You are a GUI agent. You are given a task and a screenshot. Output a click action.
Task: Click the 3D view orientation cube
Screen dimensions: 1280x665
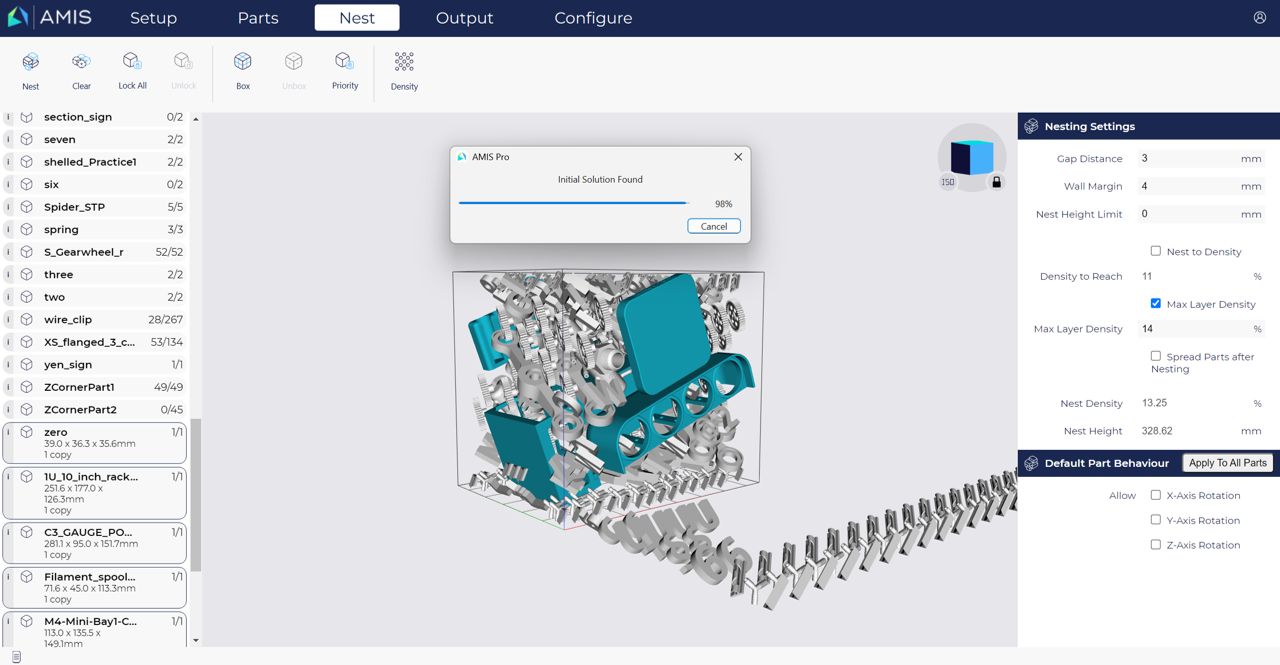click(x=972, y=156)
